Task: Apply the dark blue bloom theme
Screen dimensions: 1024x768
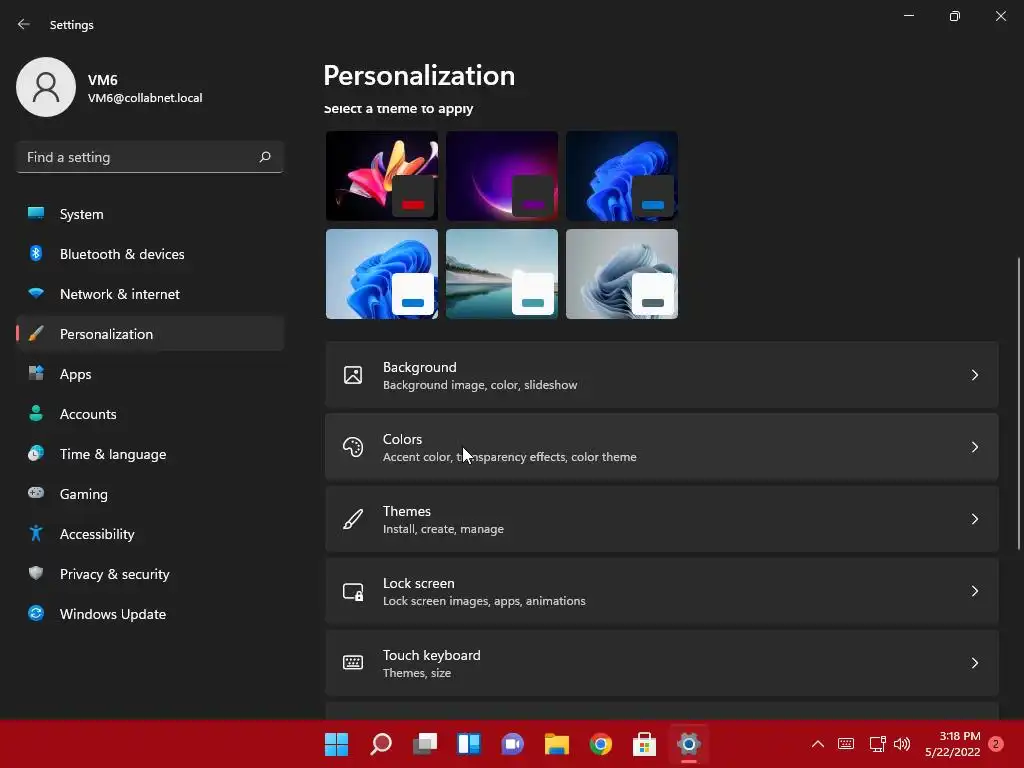Action: [622, 176]
